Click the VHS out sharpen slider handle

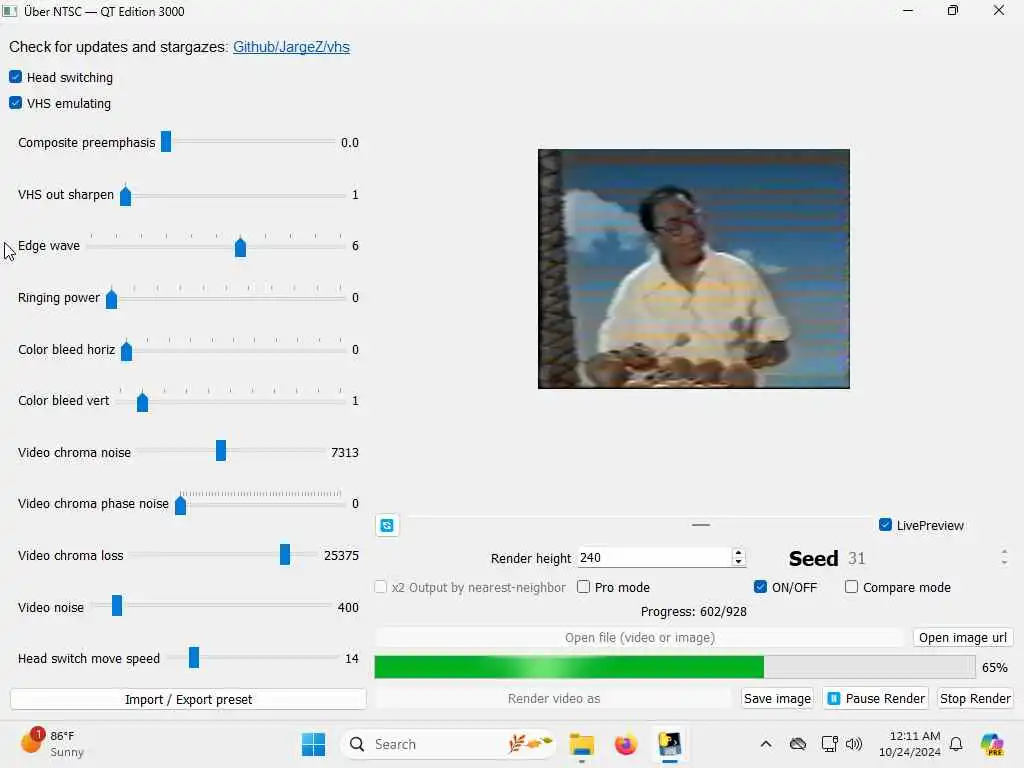pos(125,195)
